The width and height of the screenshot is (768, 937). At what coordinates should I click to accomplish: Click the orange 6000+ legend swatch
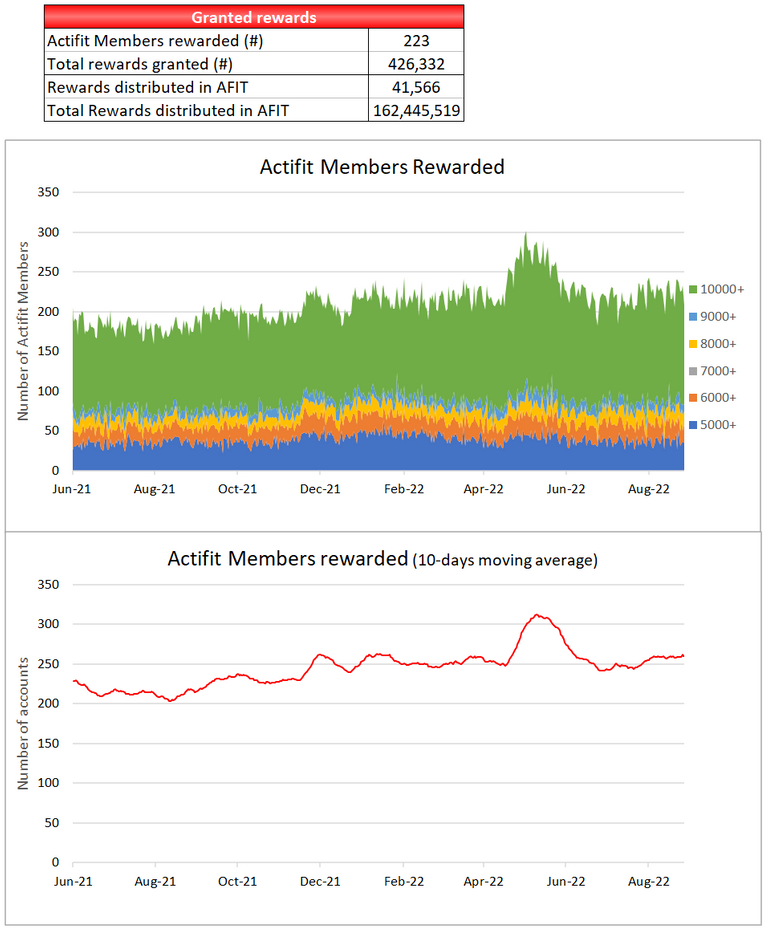click(x=693, y=397)
